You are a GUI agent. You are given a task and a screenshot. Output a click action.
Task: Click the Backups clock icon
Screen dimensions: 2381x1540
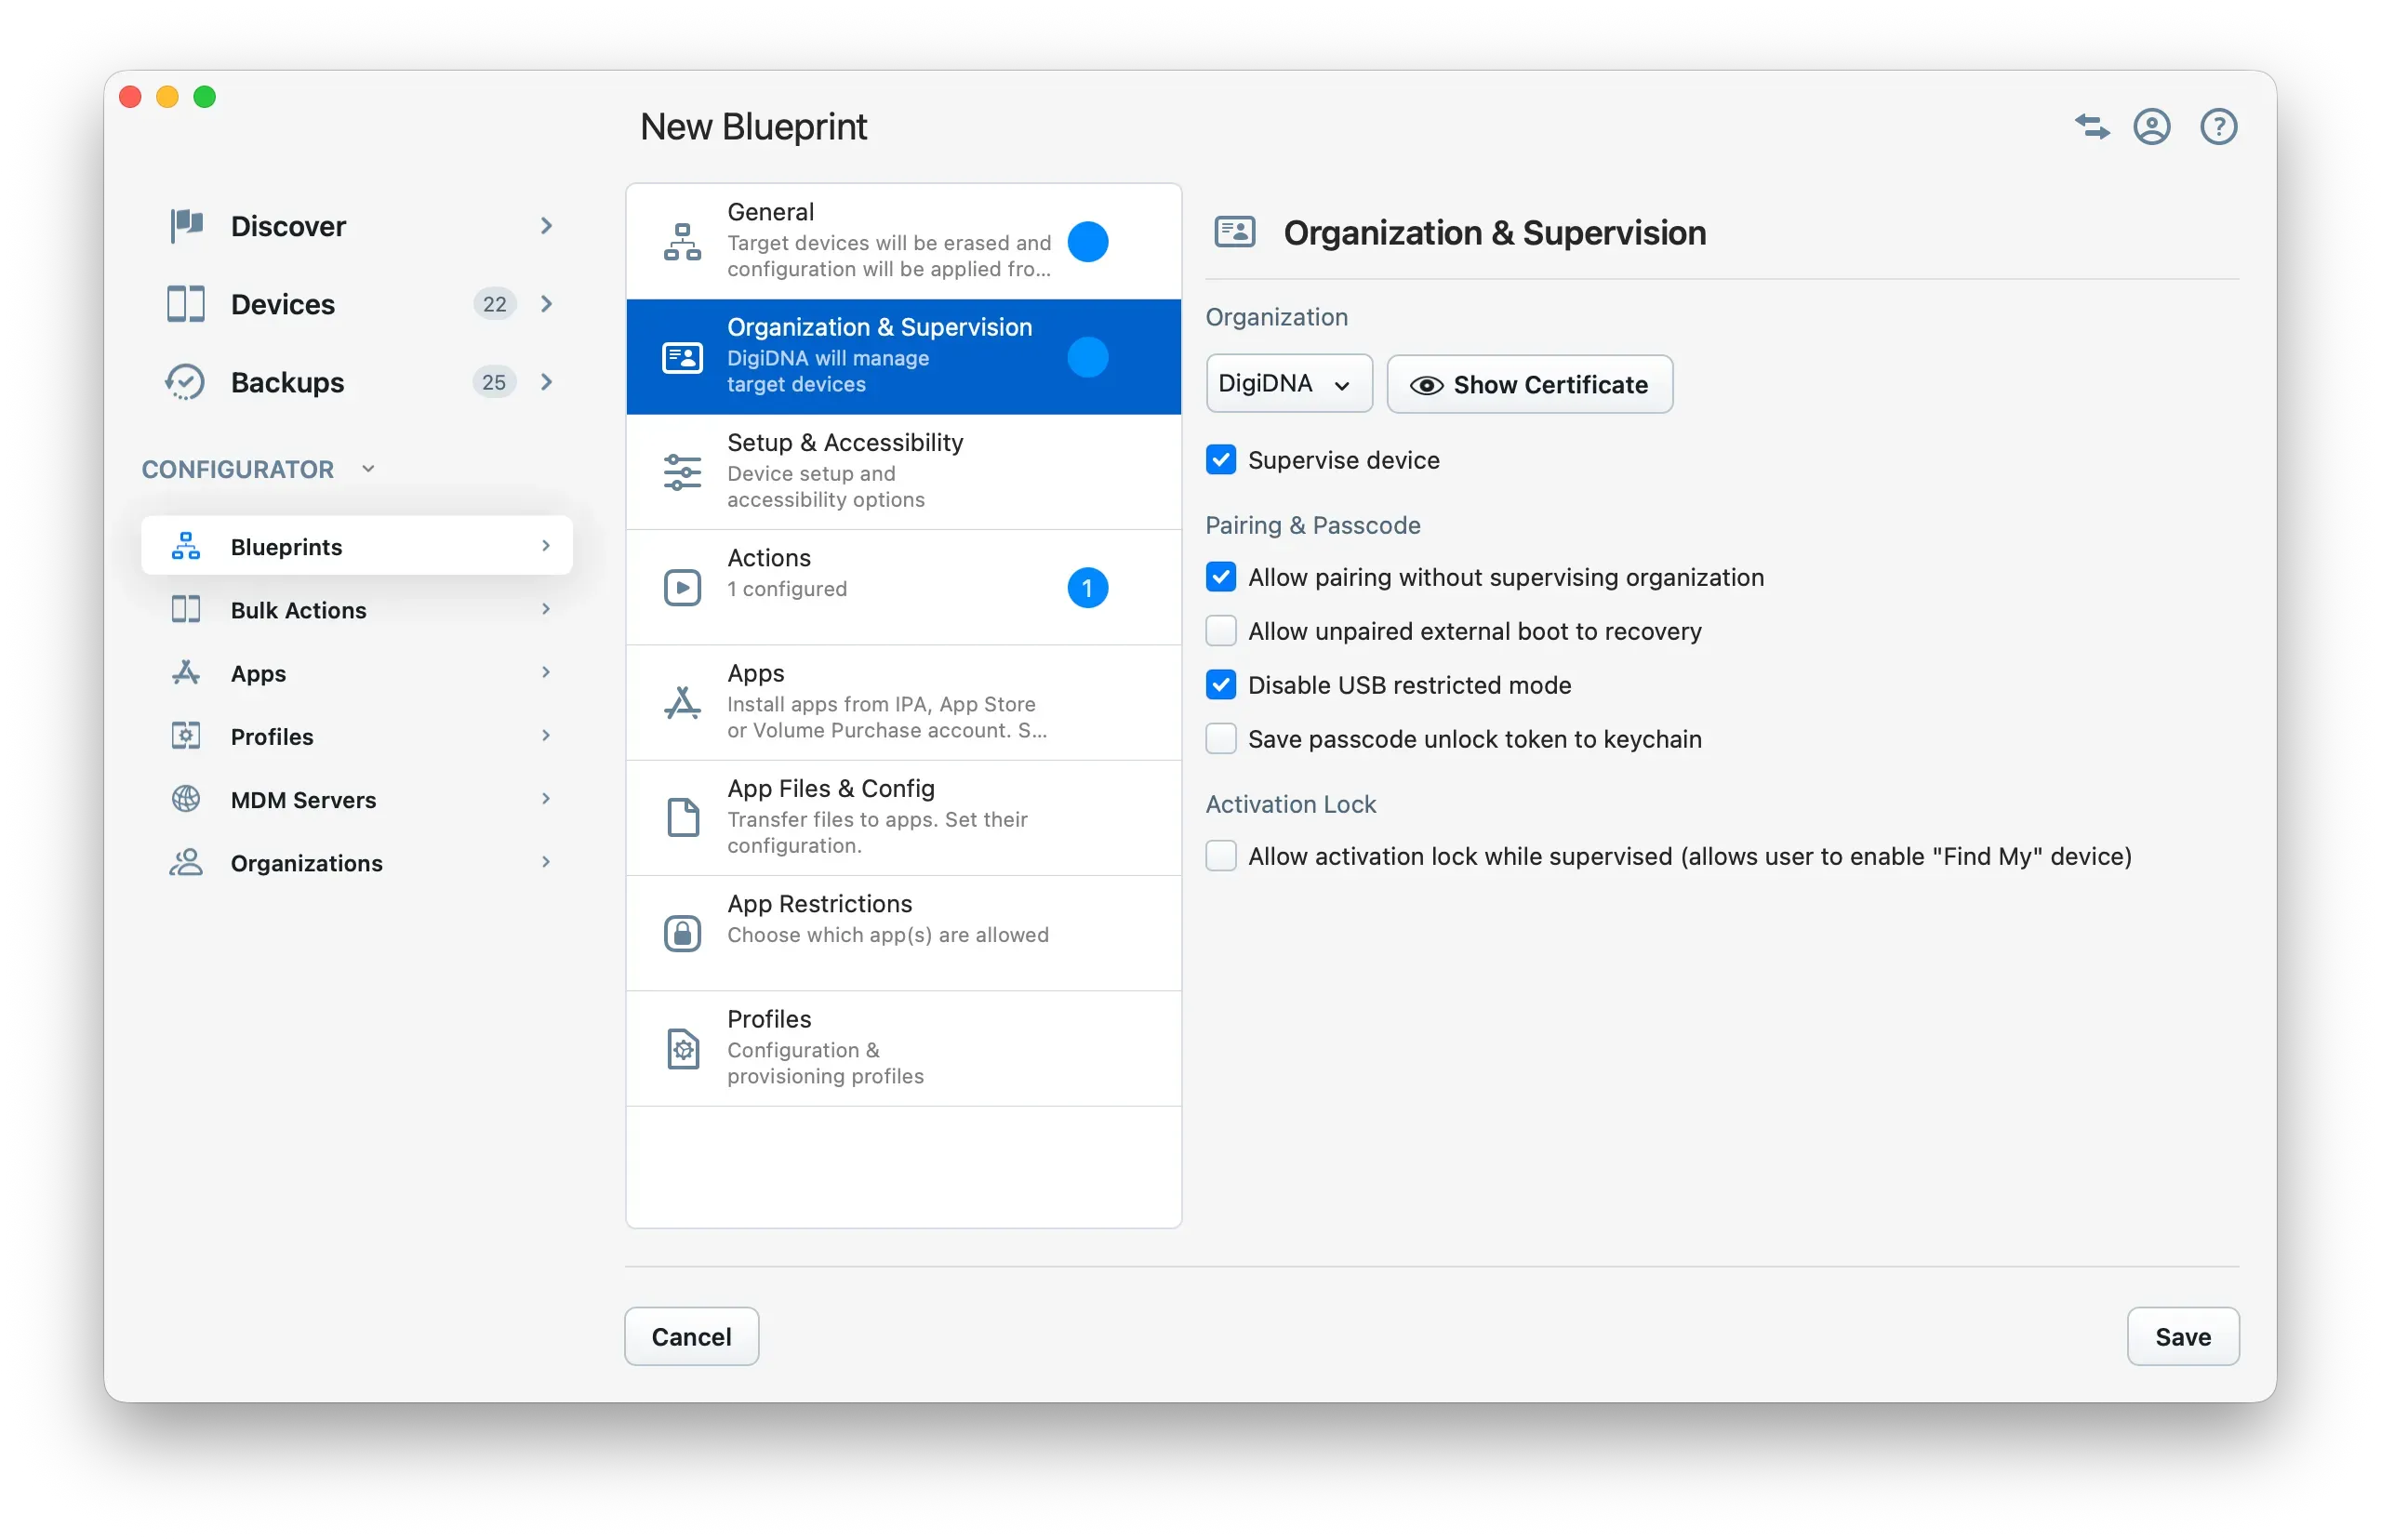(186, 382)
